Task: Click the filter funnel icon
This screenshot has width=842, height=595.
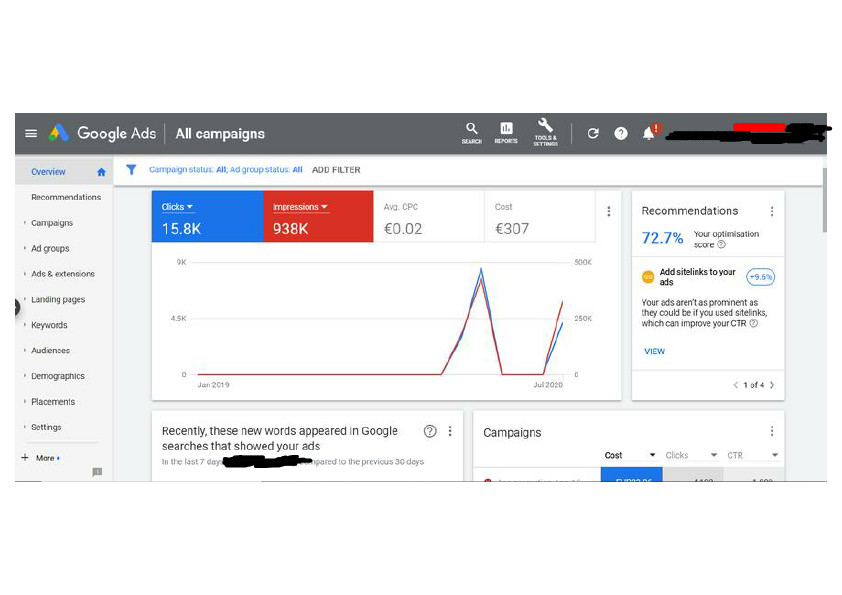Action: click(131, 170)
